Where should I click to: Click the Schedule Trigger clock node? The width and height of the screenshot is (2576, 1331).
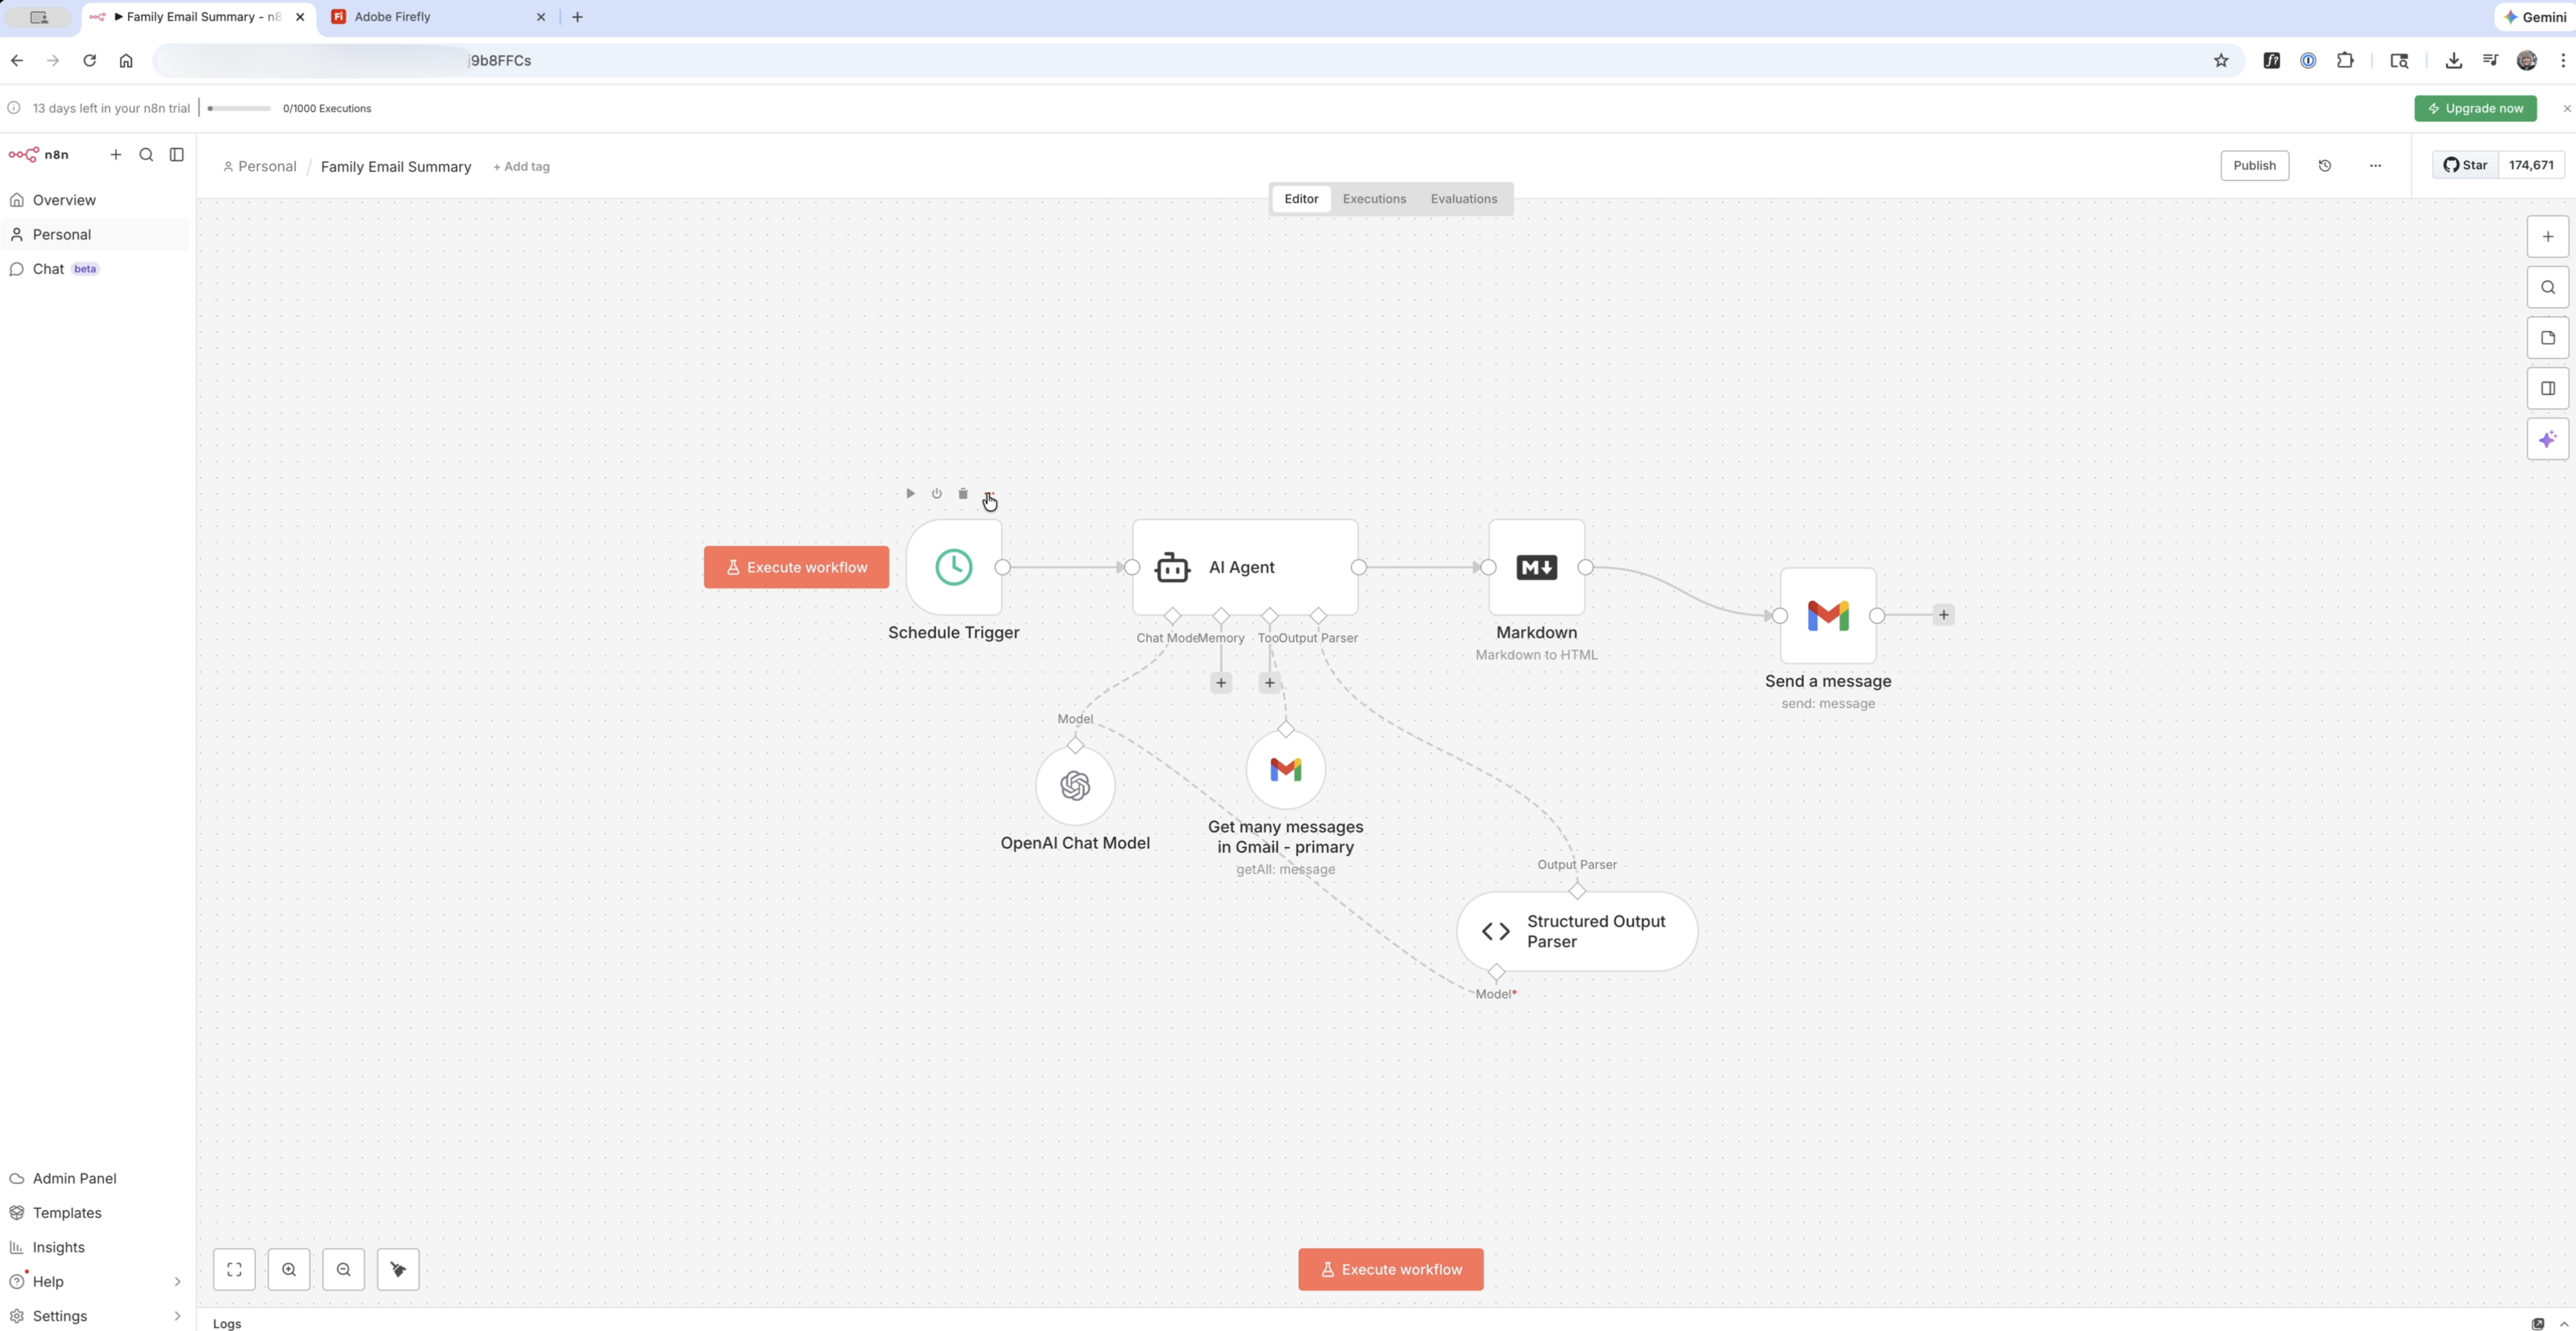pos(953,567)
